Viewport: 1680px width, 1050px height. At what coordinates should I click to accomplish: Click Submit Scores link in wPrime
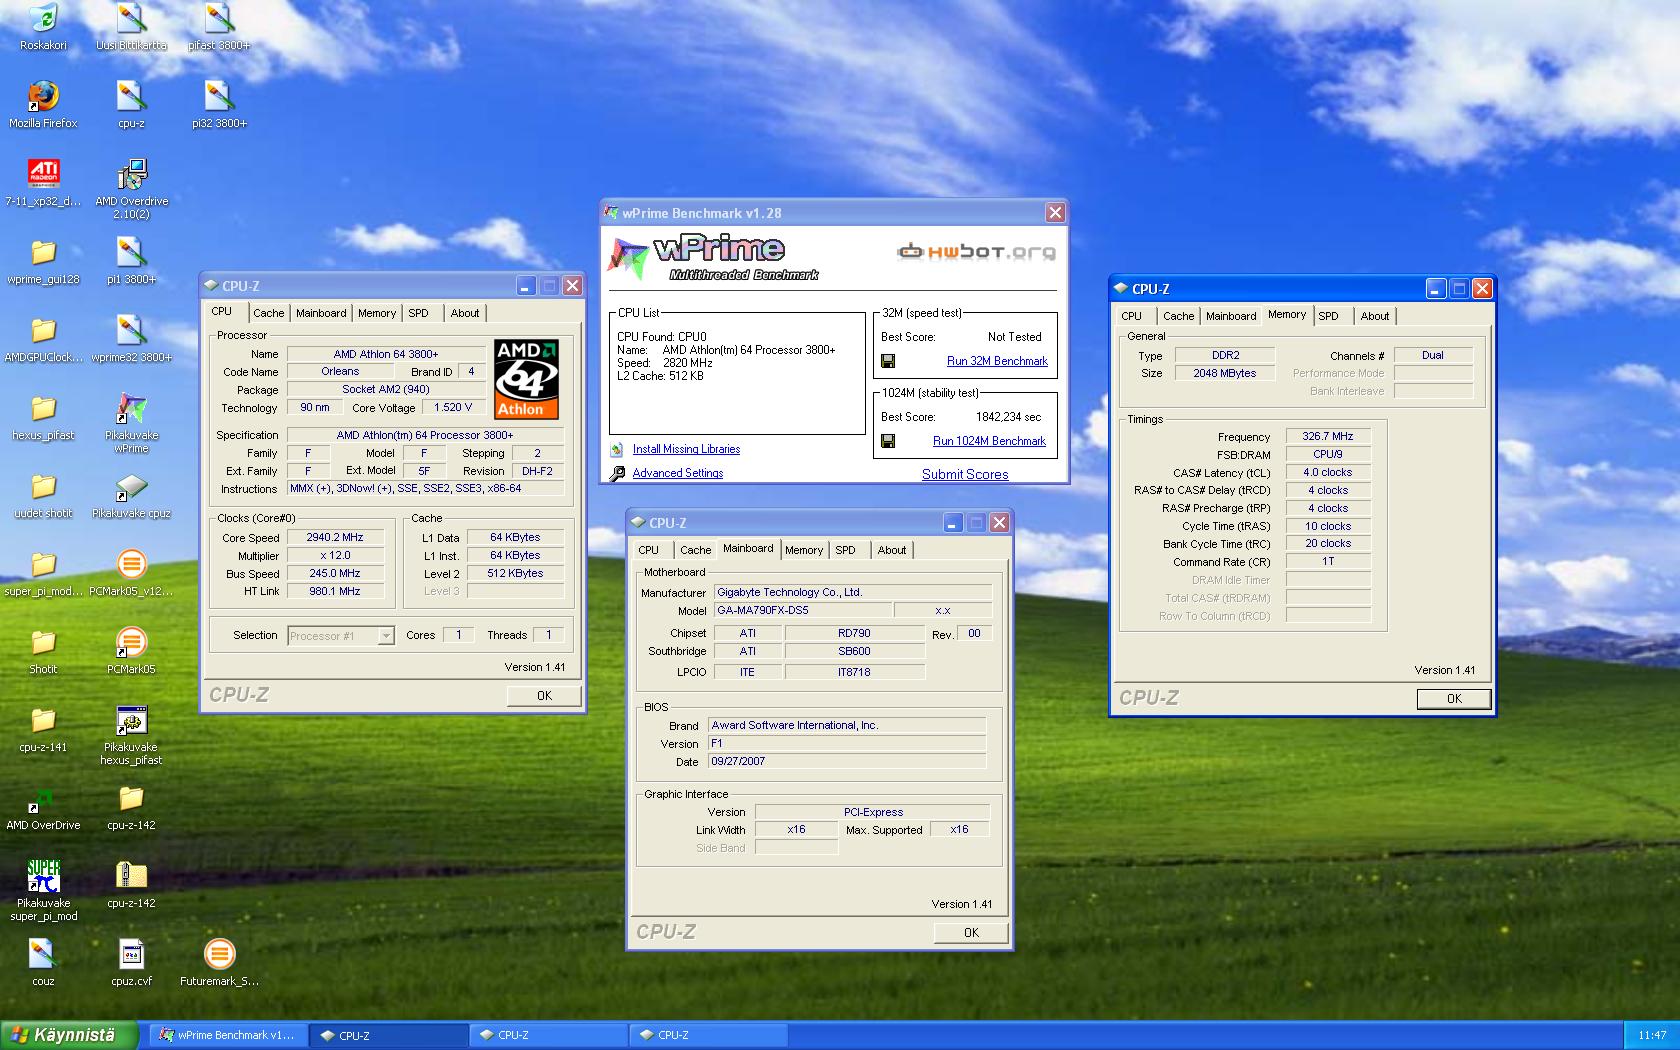tap(965, 474)
